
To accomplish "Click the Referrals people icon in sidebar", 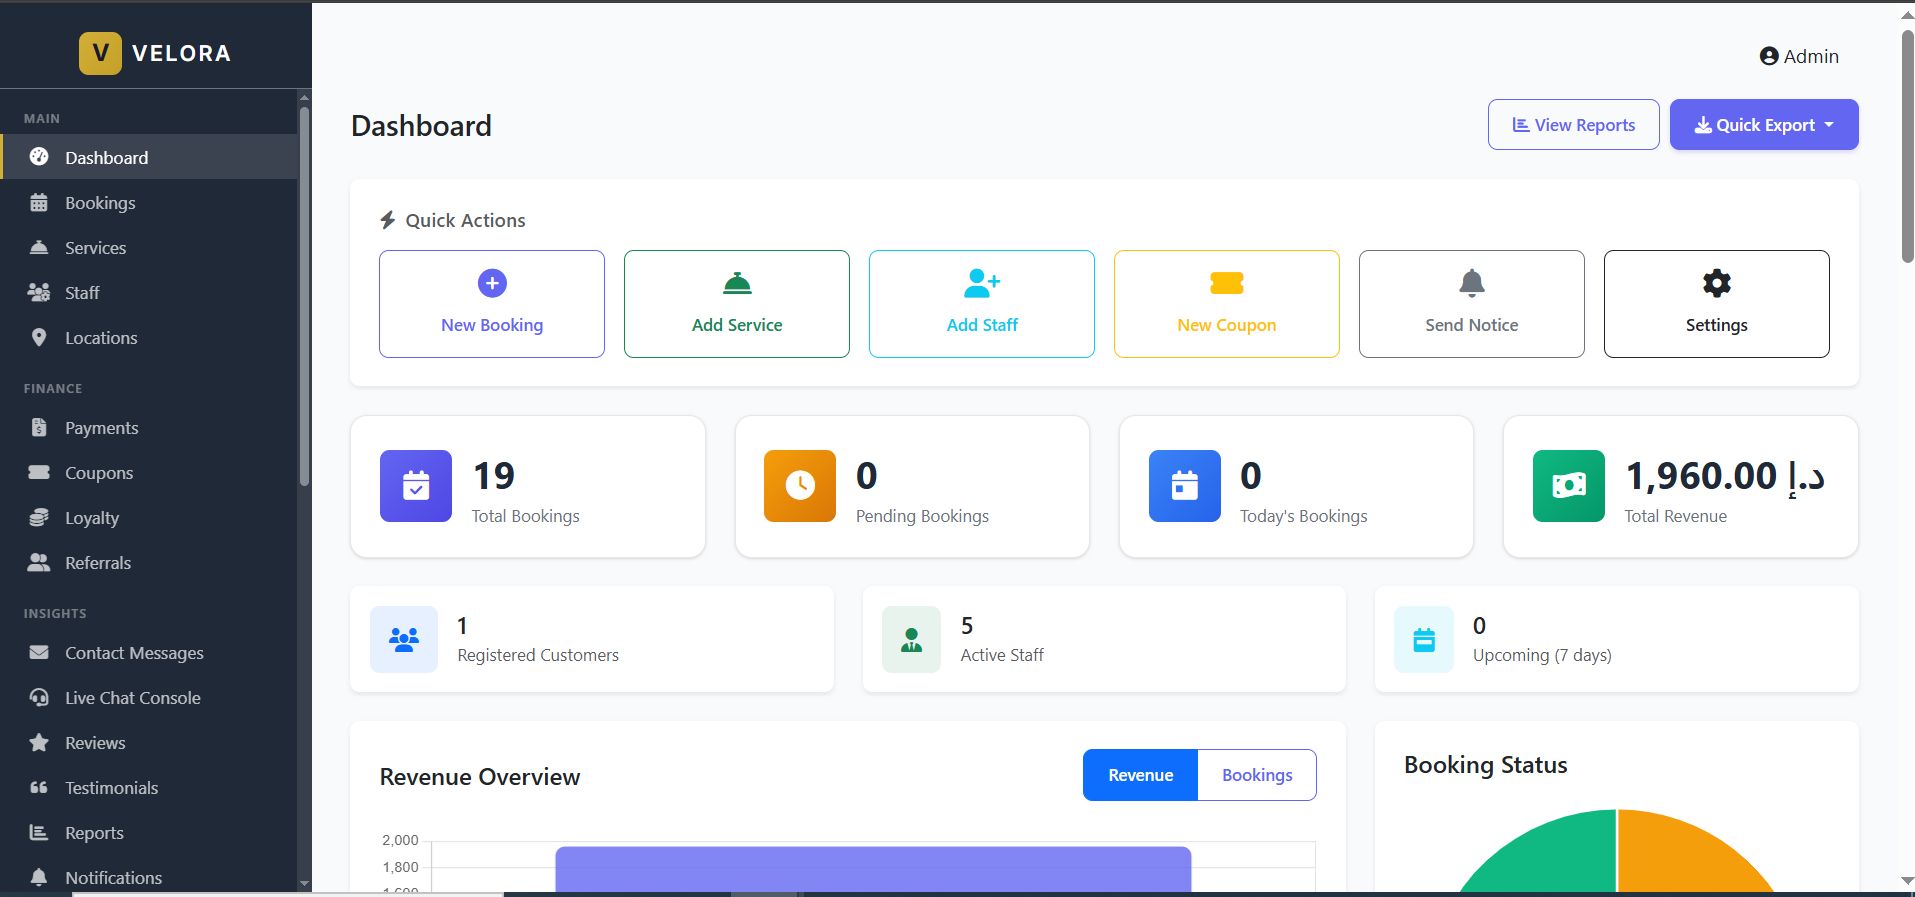I will click(x=39, y=562).
